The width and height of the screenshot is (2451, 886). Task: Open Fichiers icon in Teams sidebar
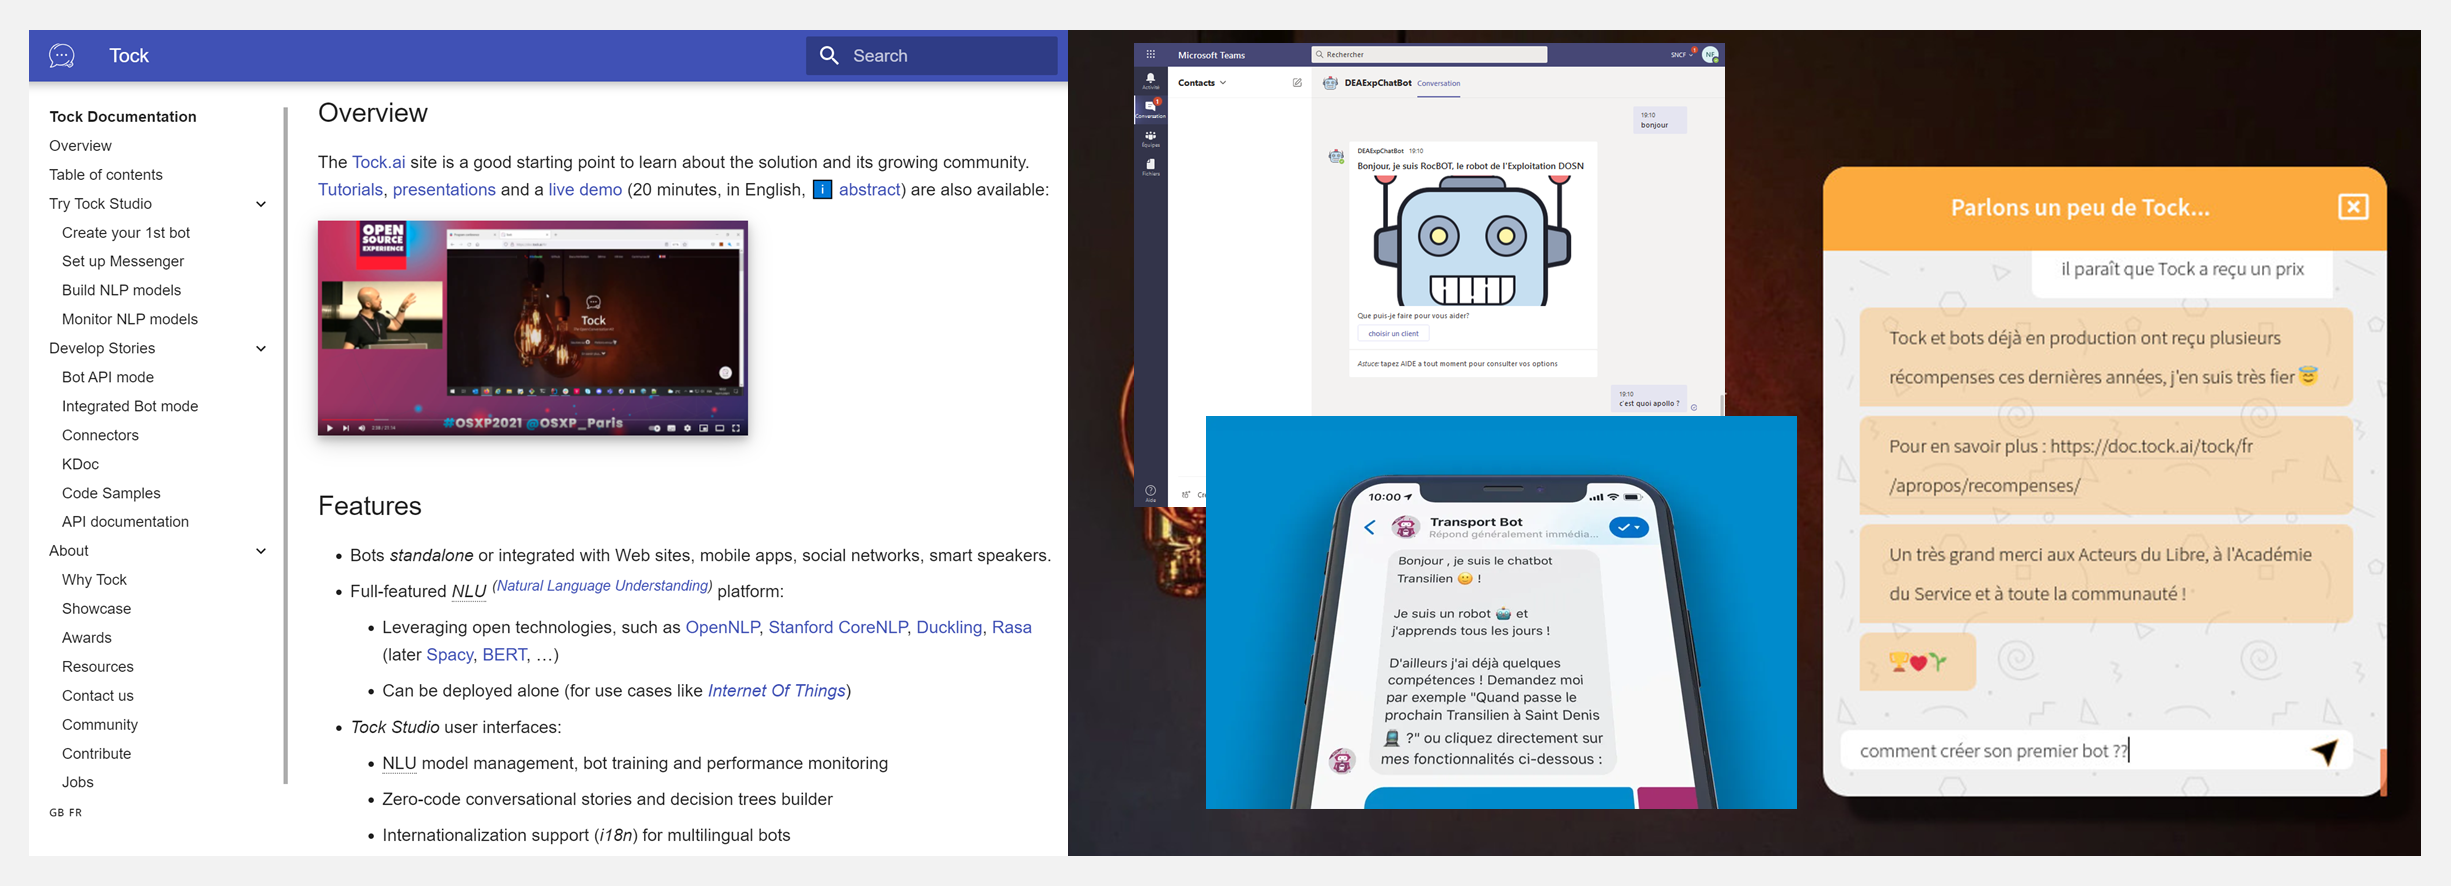(x=1151, y=166)
